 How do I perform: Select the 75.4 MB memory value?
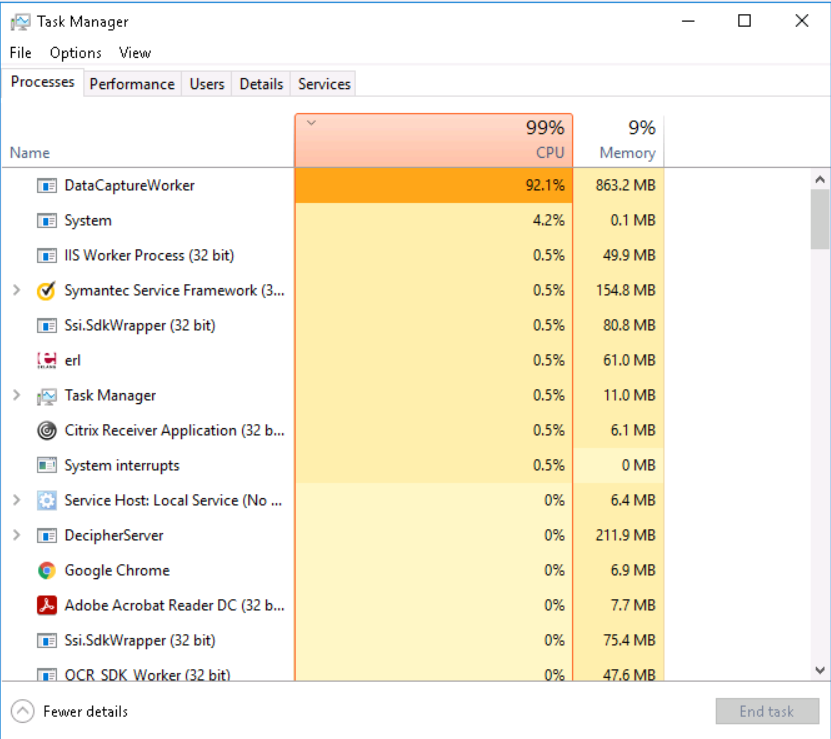click(x=629, y=640)
